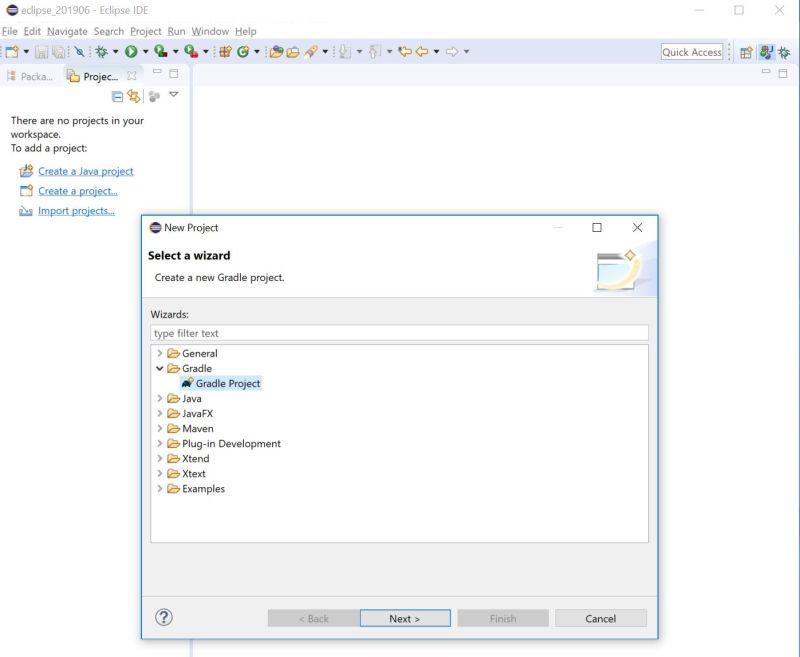Image resolution: width=800 pixels, height=657 pixels.
Task: Click the Search flashlight icon
Action: coord(310,52)
